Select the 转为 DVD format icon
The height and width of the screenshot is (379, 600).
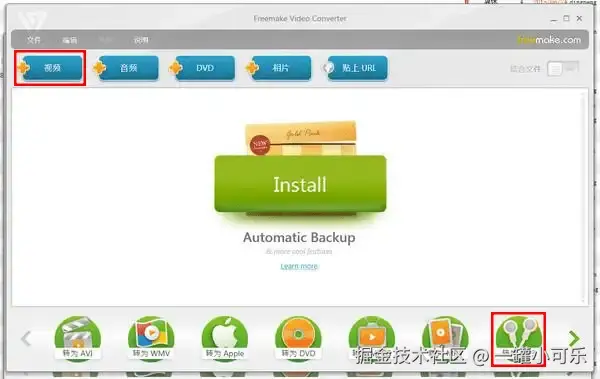point(298,338)
